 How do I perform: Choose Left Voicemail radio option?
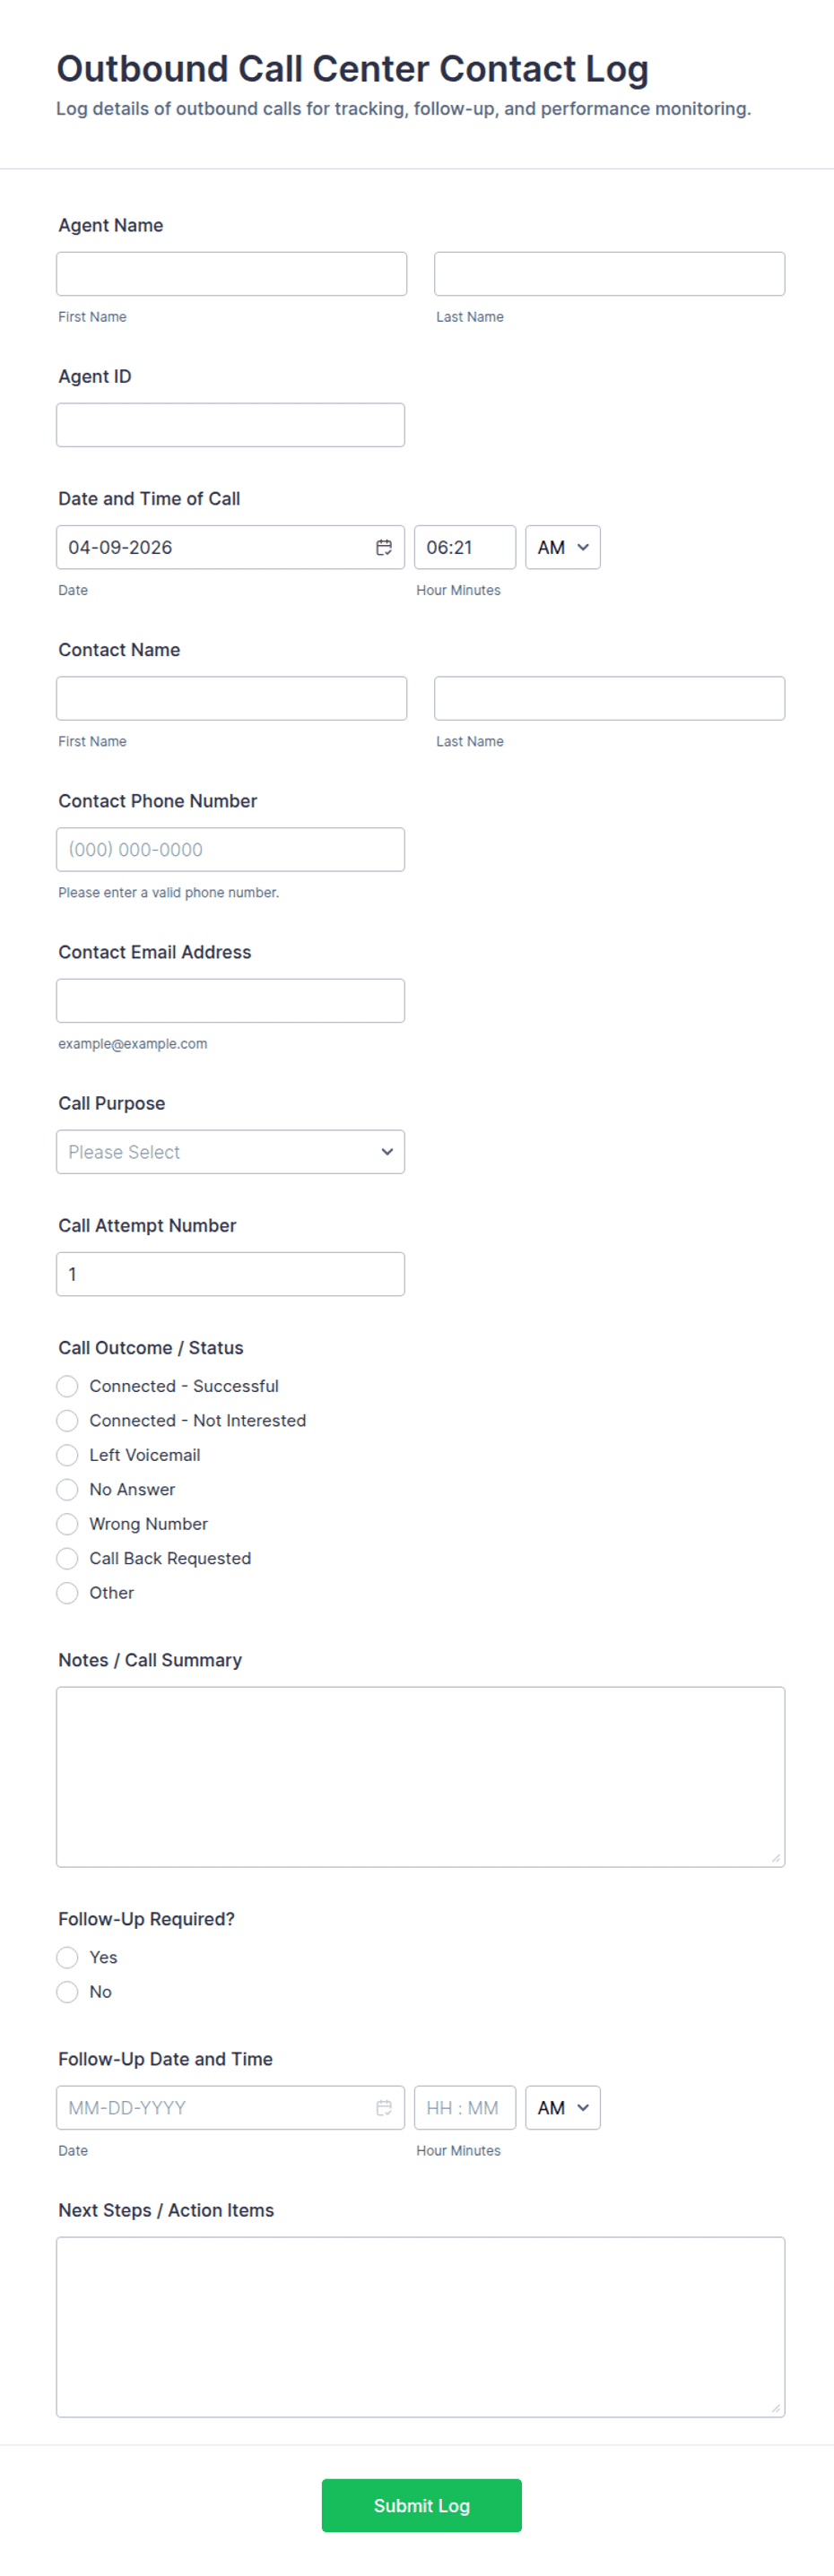[67, 1455]
